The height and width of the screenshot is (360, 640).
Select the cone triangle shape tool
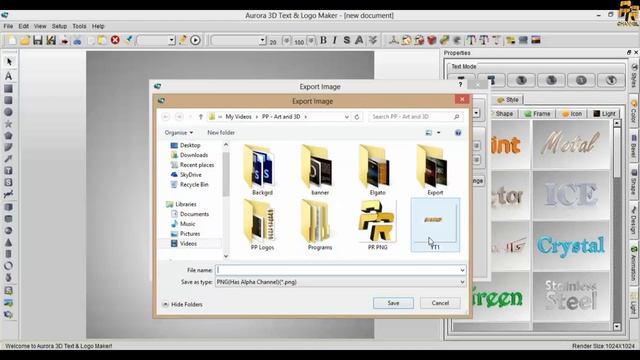pos(8,242)
